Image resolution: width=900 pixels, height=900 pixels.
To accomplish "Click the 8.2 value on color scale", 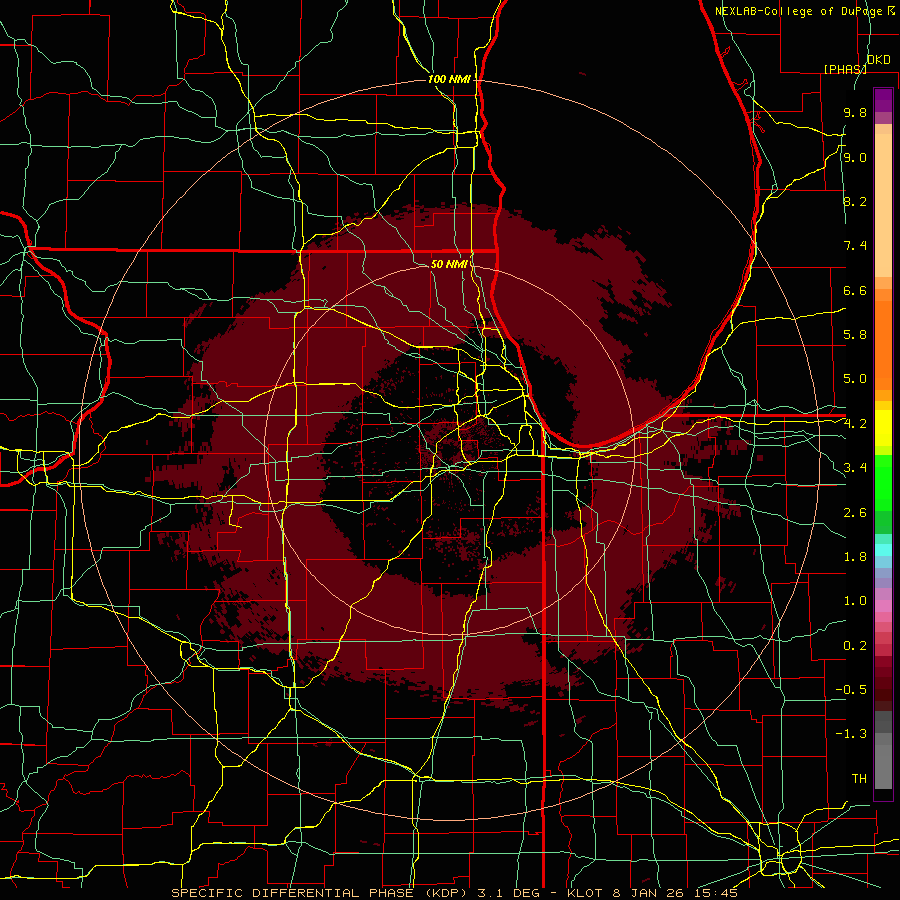I will [x=855, y=201].
